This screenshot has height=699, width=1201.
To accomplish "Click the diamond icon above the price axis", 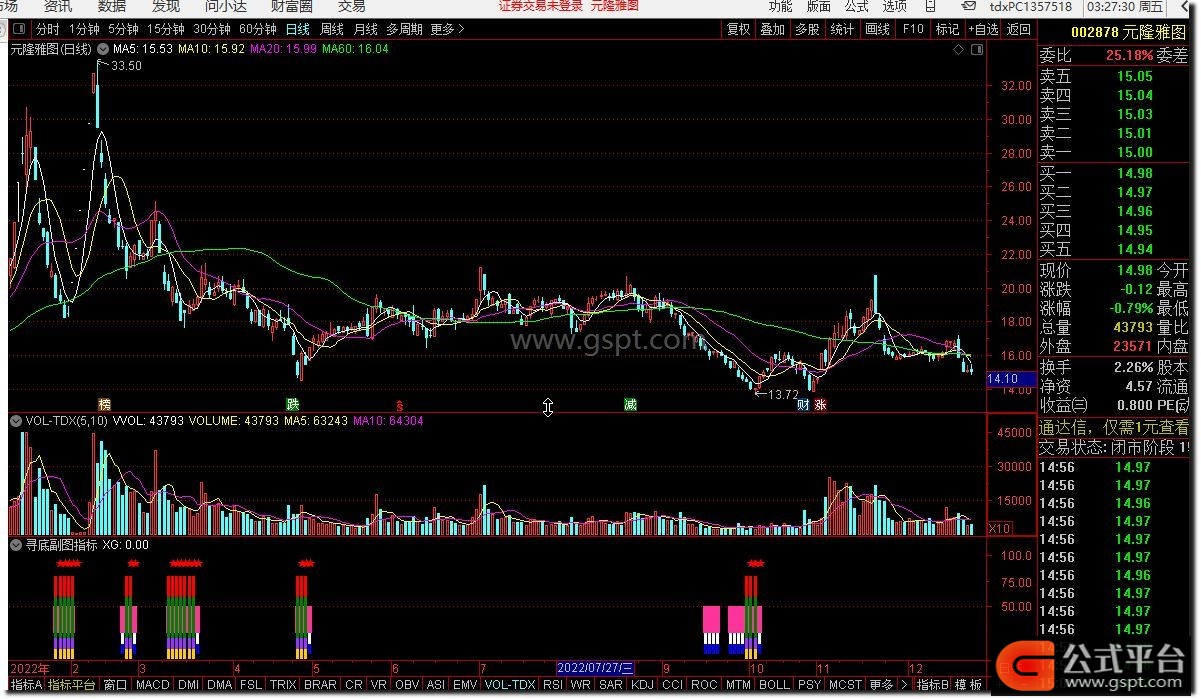I will [958, 48].
